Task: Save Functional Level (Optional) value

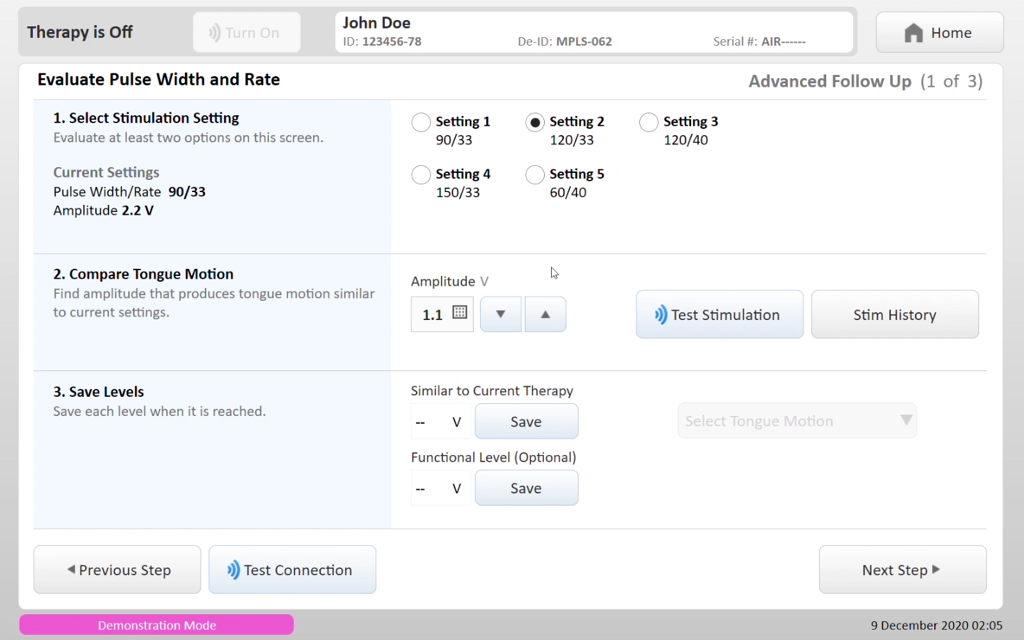Action: [526, 488]
